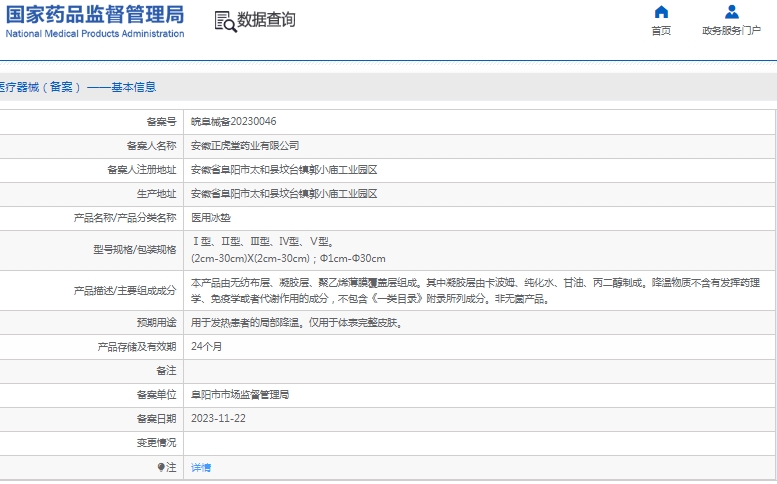Click the 备案单位 row label

coord(156,395)
